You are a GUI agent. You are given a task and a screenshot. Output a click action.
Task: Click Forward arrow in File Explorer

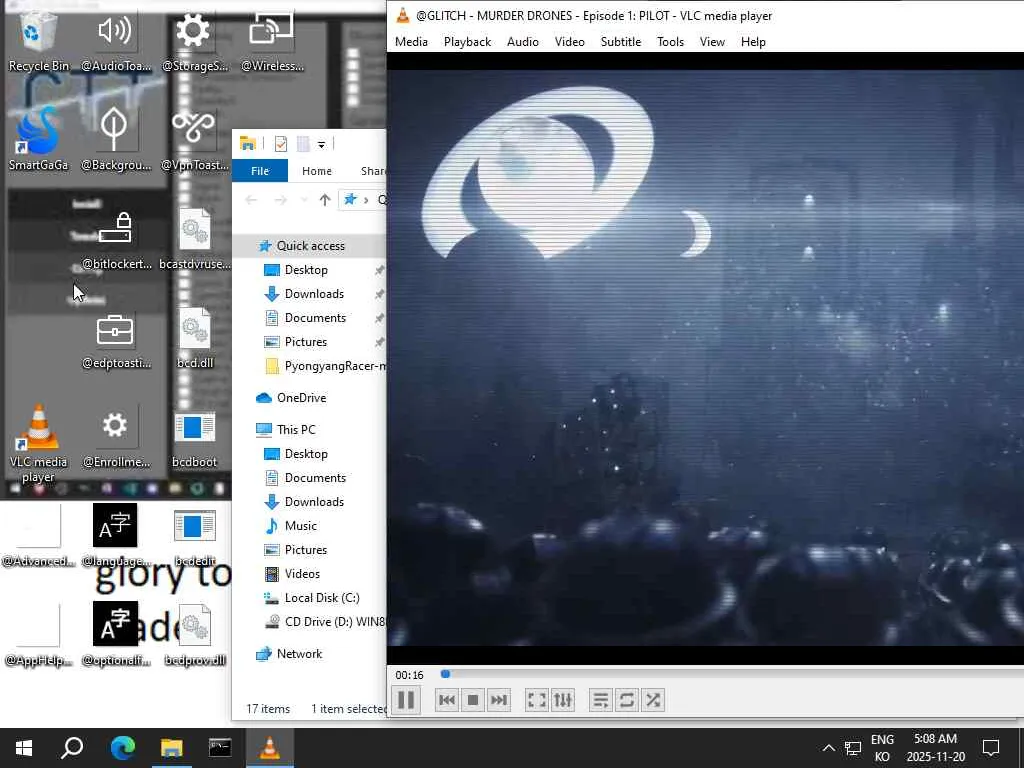280,200
